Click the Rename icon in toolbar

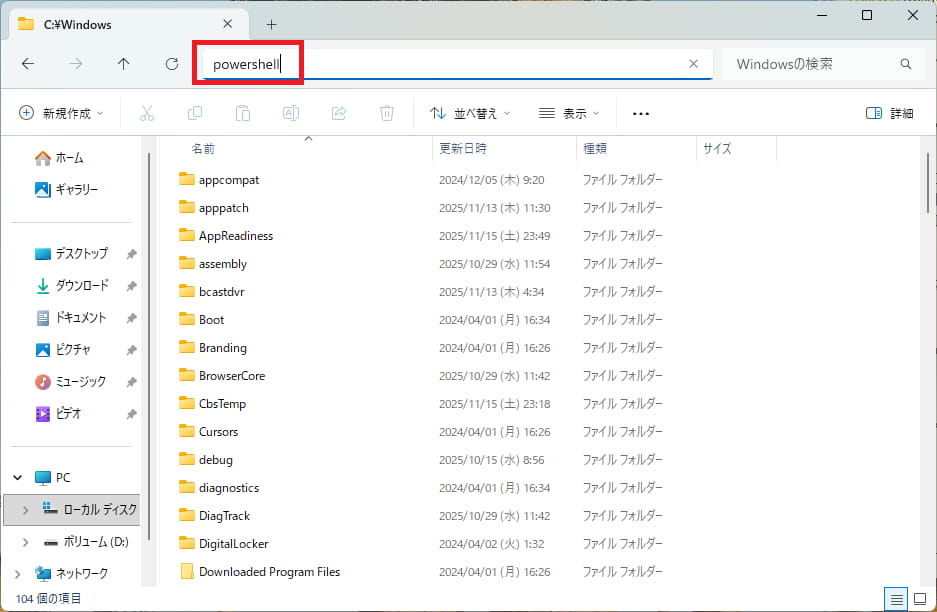click(x=291, y=113)
